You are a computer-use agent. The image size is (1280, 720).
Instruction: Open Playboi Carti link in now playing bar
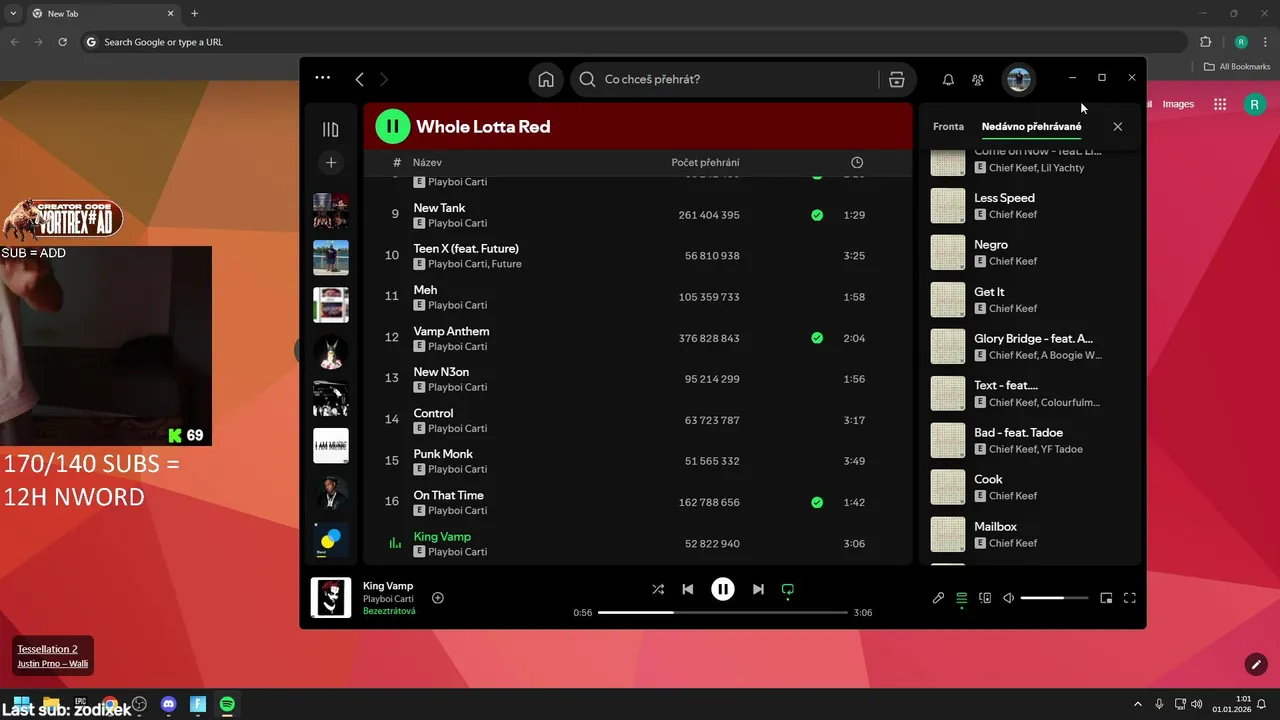(388, 599)
